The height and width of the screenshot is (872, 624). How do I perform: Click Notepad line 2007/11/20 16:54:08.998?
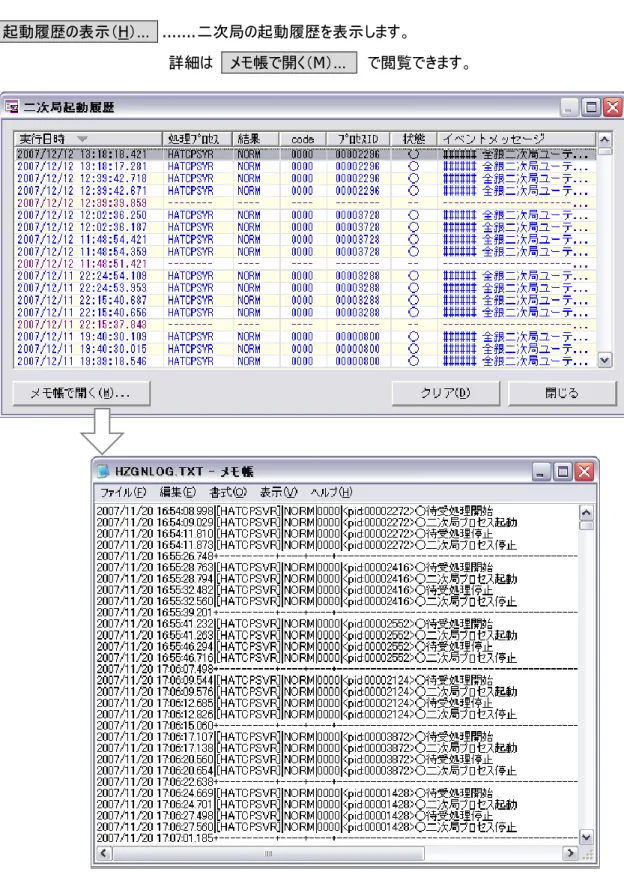point(295,511)
